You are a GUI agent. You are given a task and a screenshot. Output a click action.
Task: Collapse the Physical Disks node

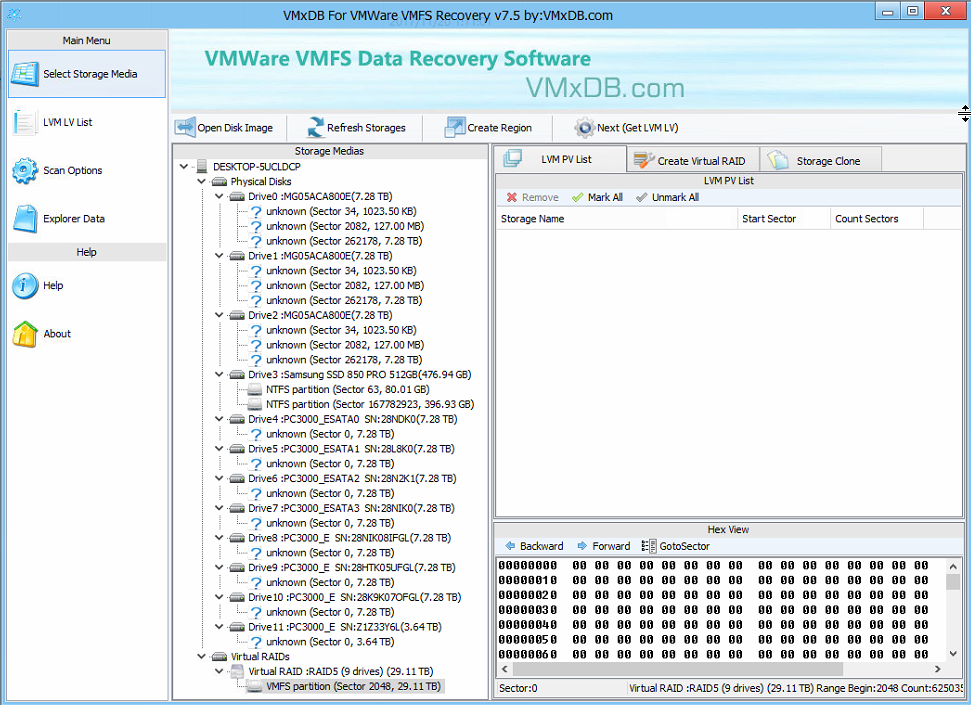pyautogui.click(x=201, y=182)
